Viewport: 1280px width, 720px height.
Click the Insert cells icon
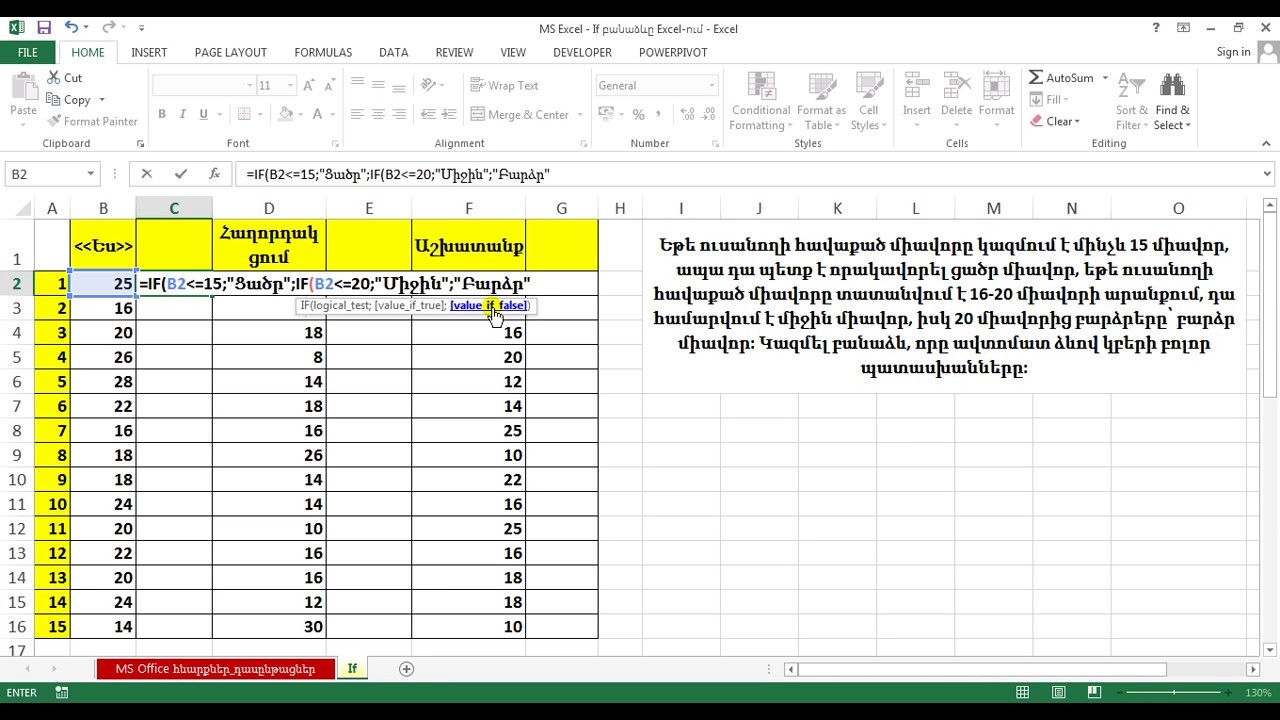[917, 86]
